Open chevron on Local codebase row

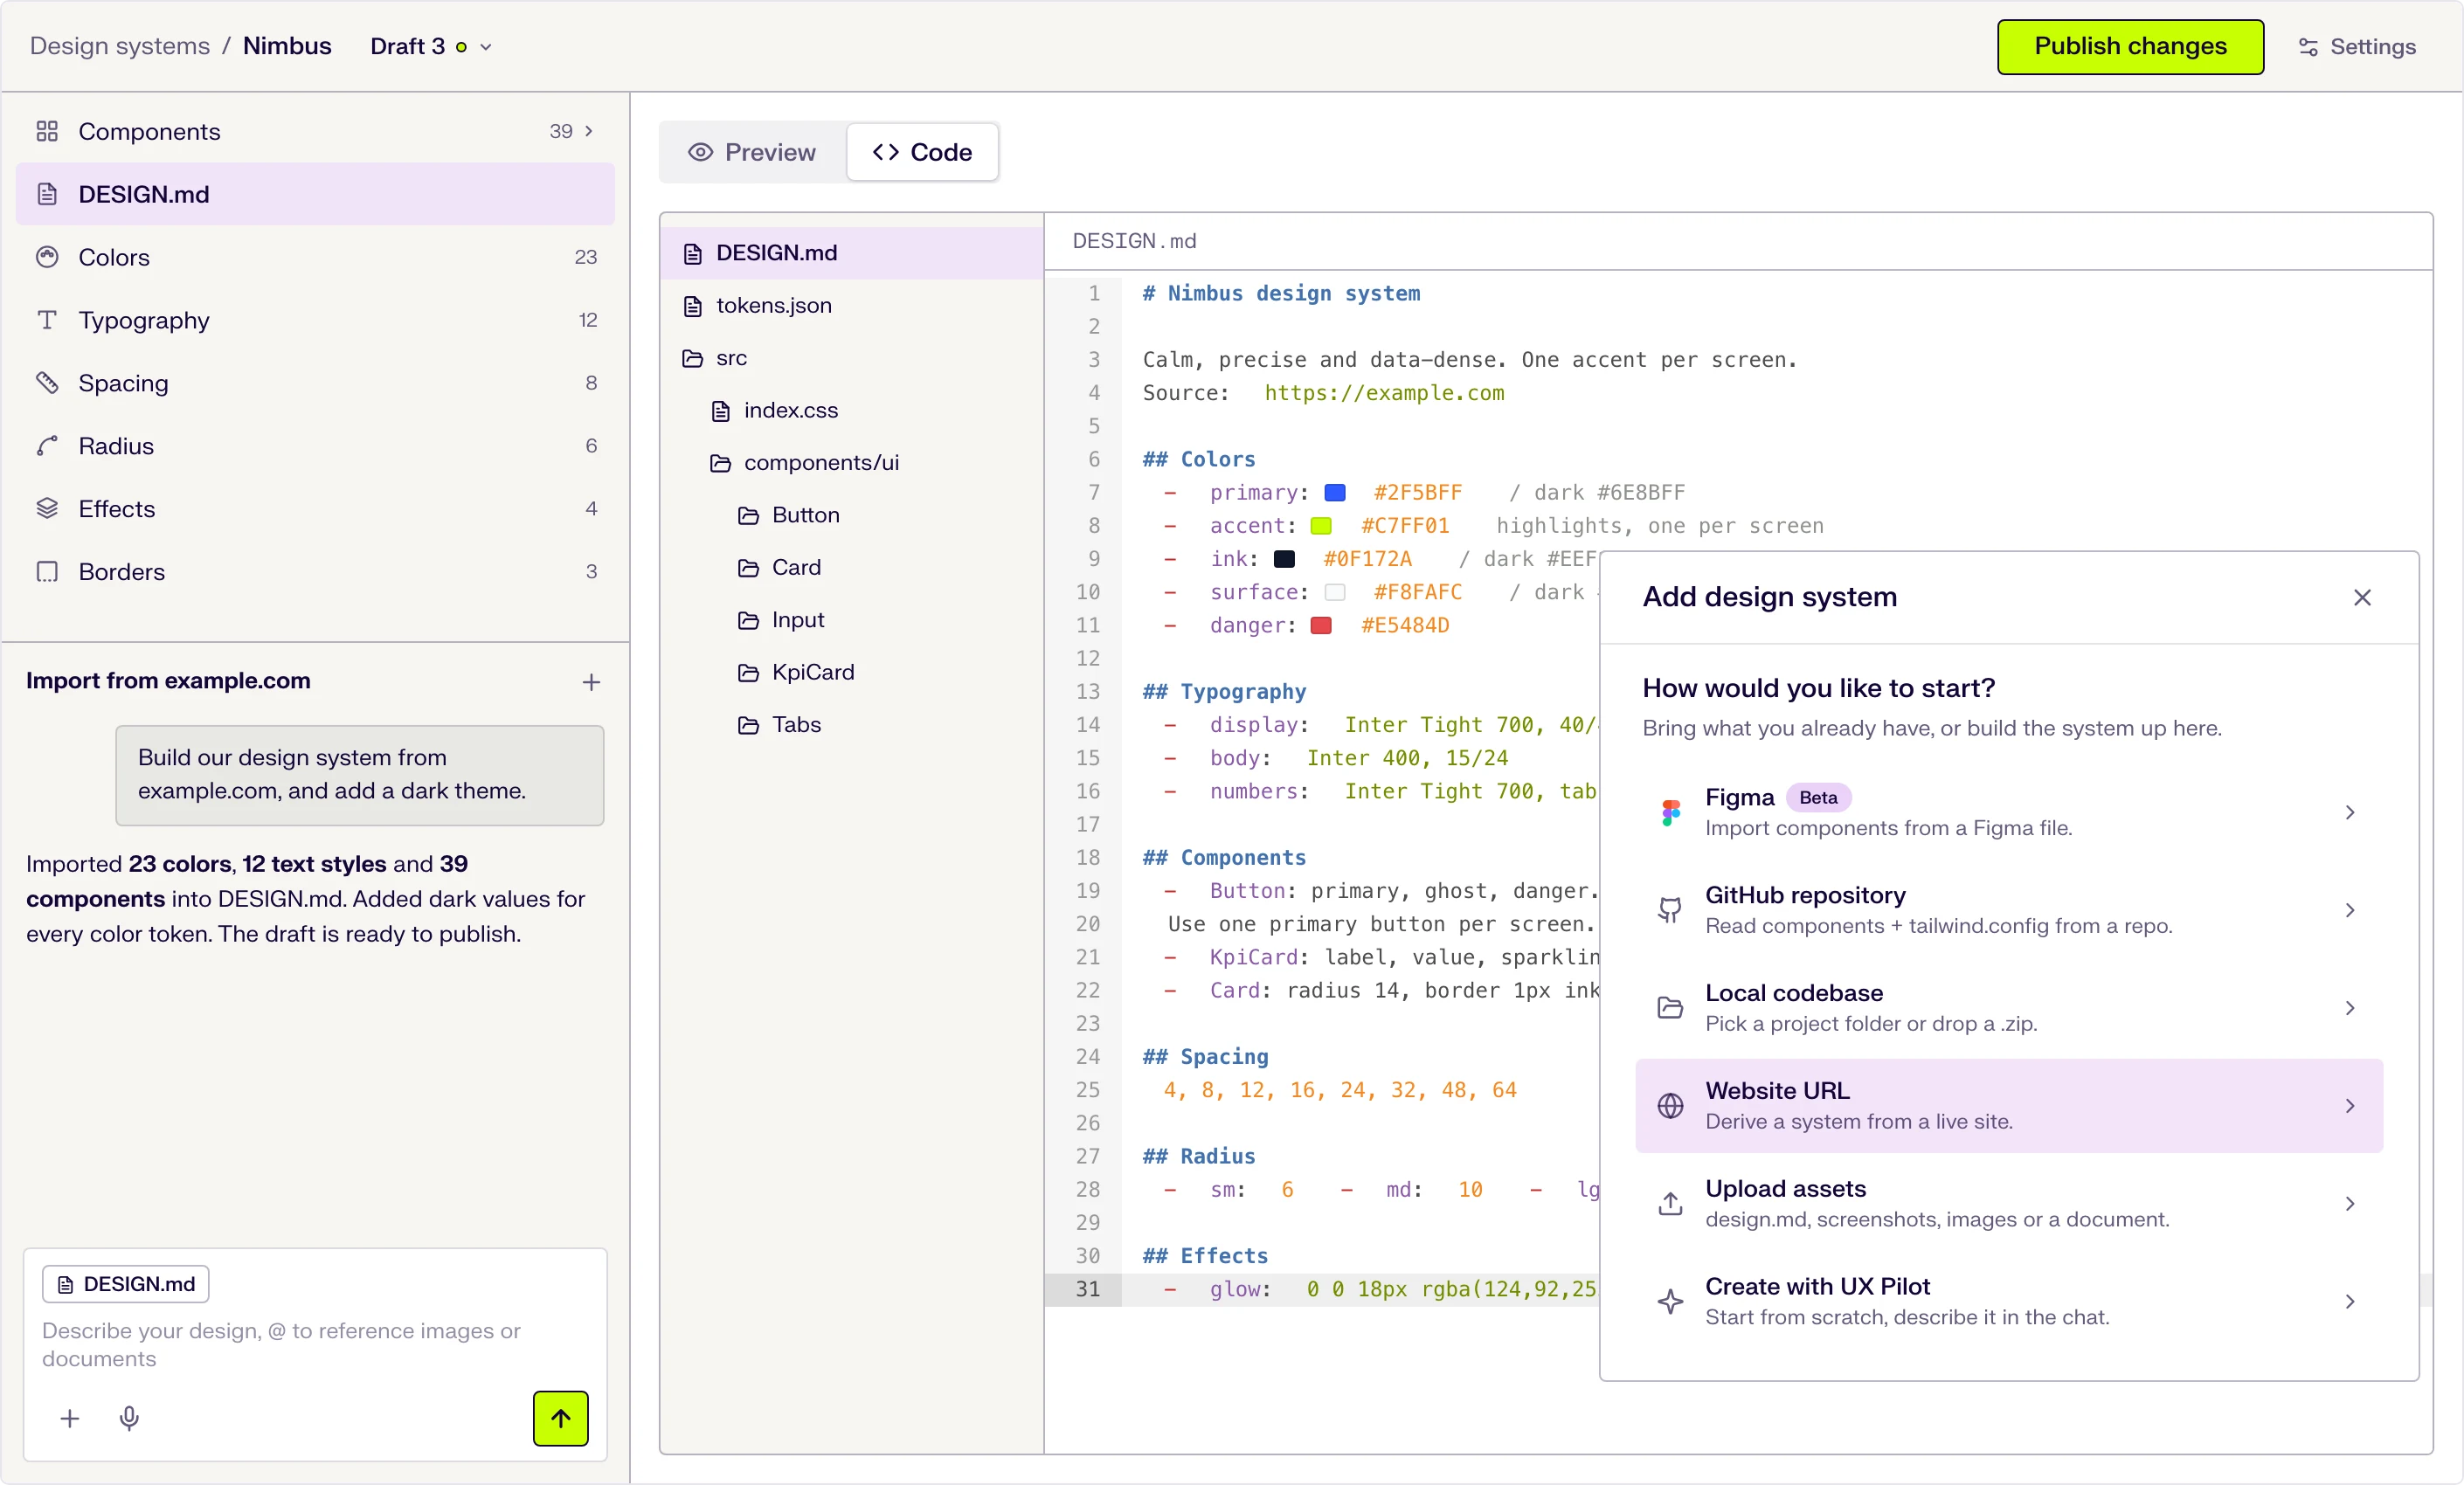pyautogui.click(x=2350, y=1008)
